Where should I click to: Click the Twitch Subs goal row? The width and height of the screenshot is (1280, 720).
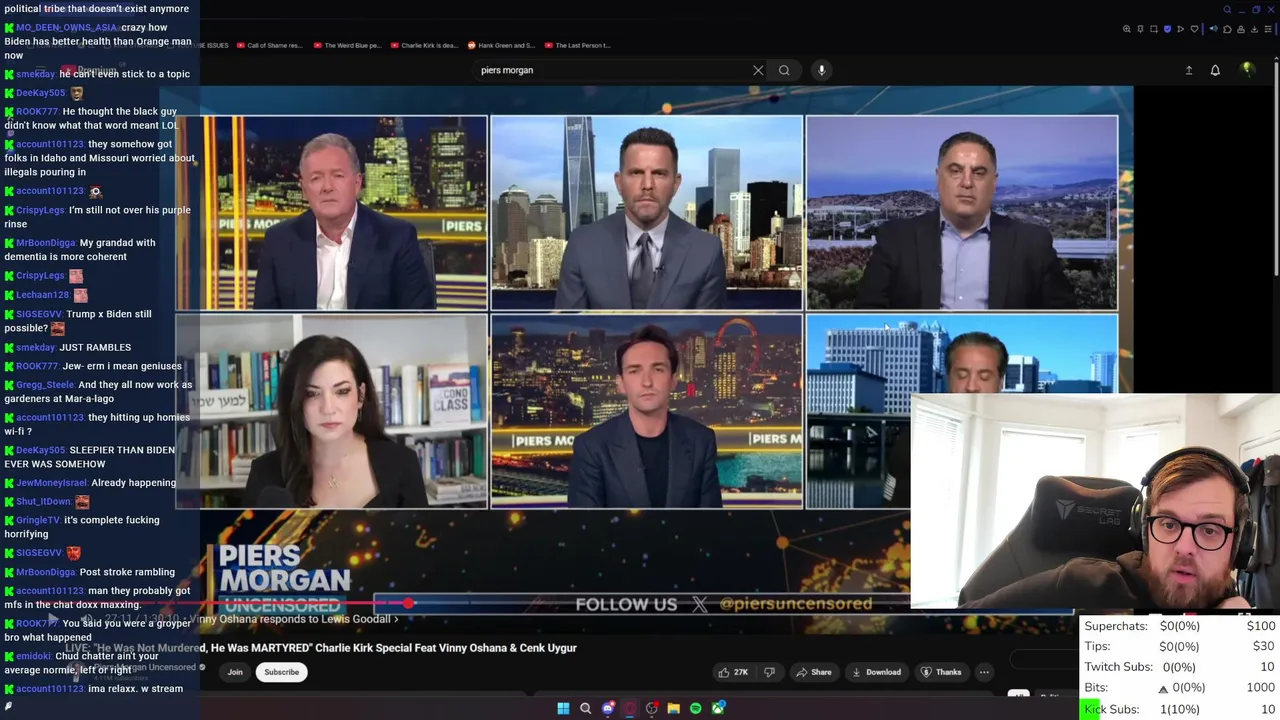[1180, 667]
